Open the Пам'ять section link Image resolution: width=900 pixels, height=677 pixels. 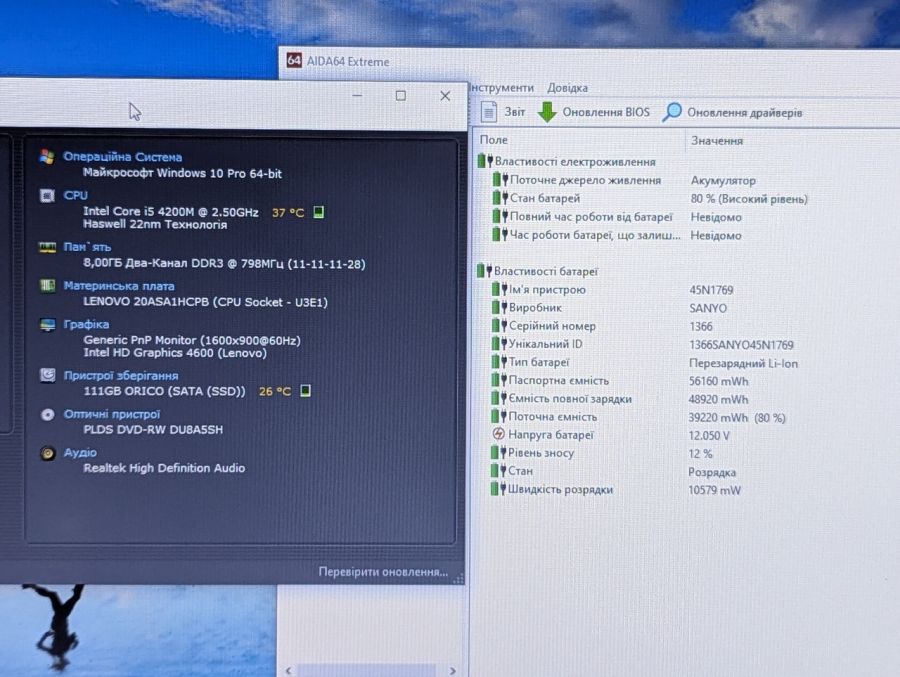point(87,247)
